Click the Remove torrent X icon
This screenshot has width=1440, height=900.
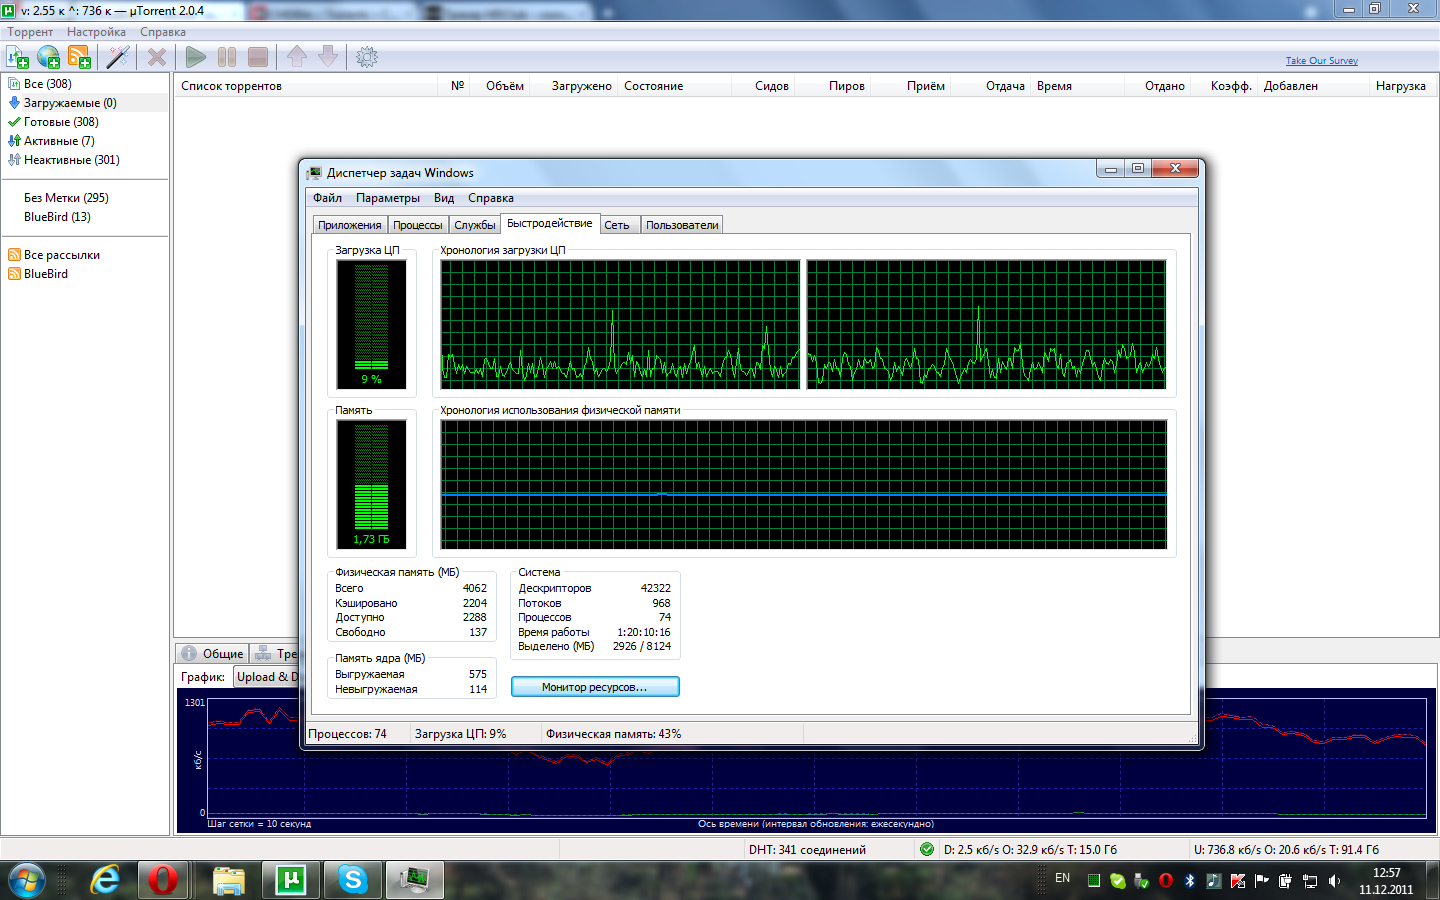(x=157, y=57)
